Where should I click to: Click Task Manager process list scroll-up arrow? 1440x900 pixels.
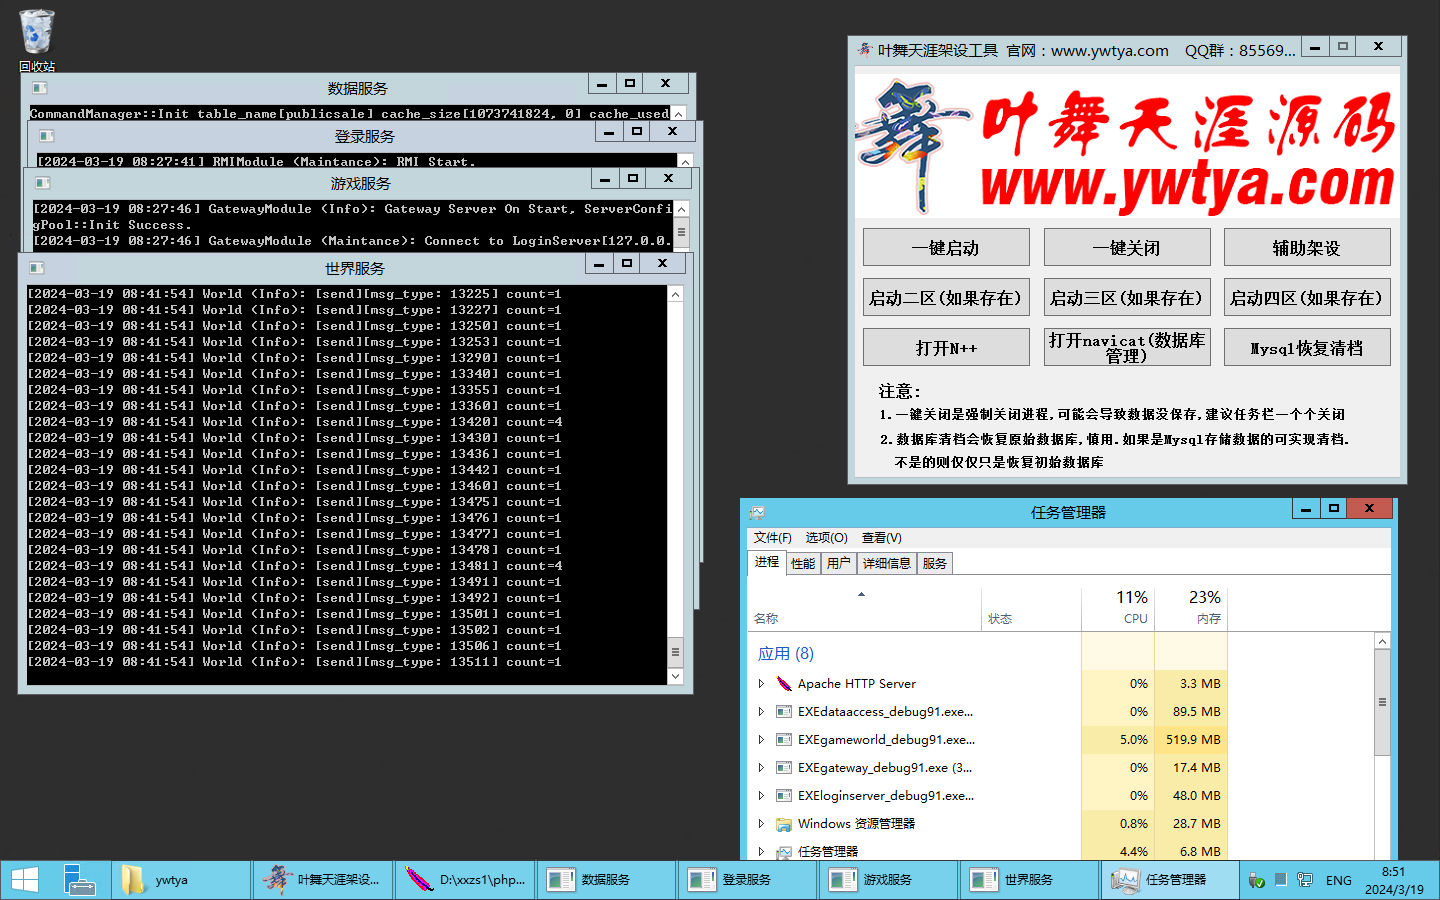click(1382, 641)
